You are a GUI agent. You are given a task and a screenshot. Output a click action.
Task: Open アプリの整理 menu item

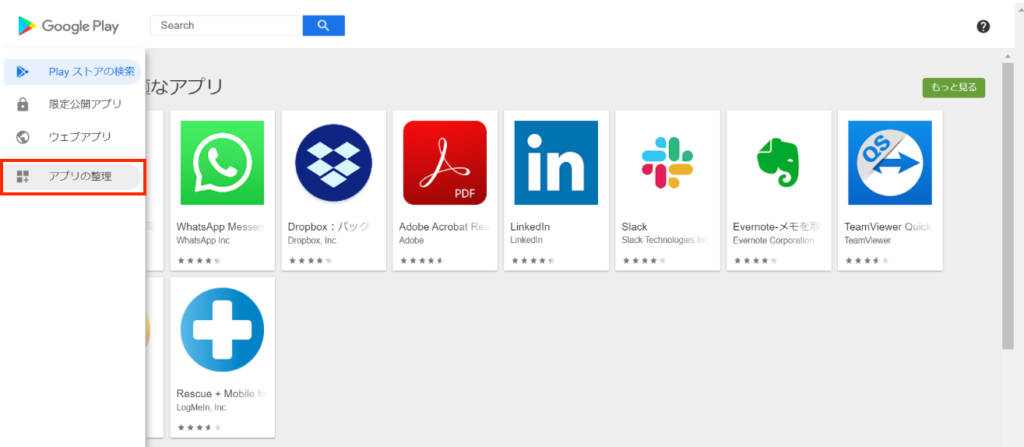tap(80, 176)
